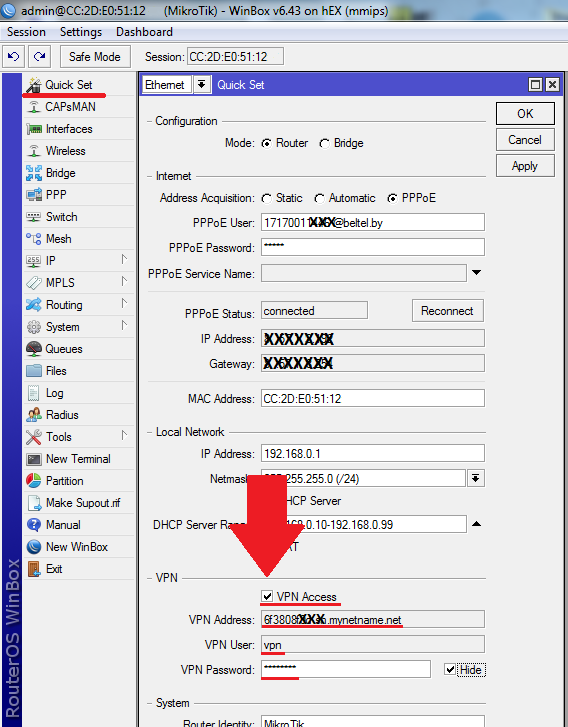
Task: Open the Interfaces list icon
Action: (34, 129)
